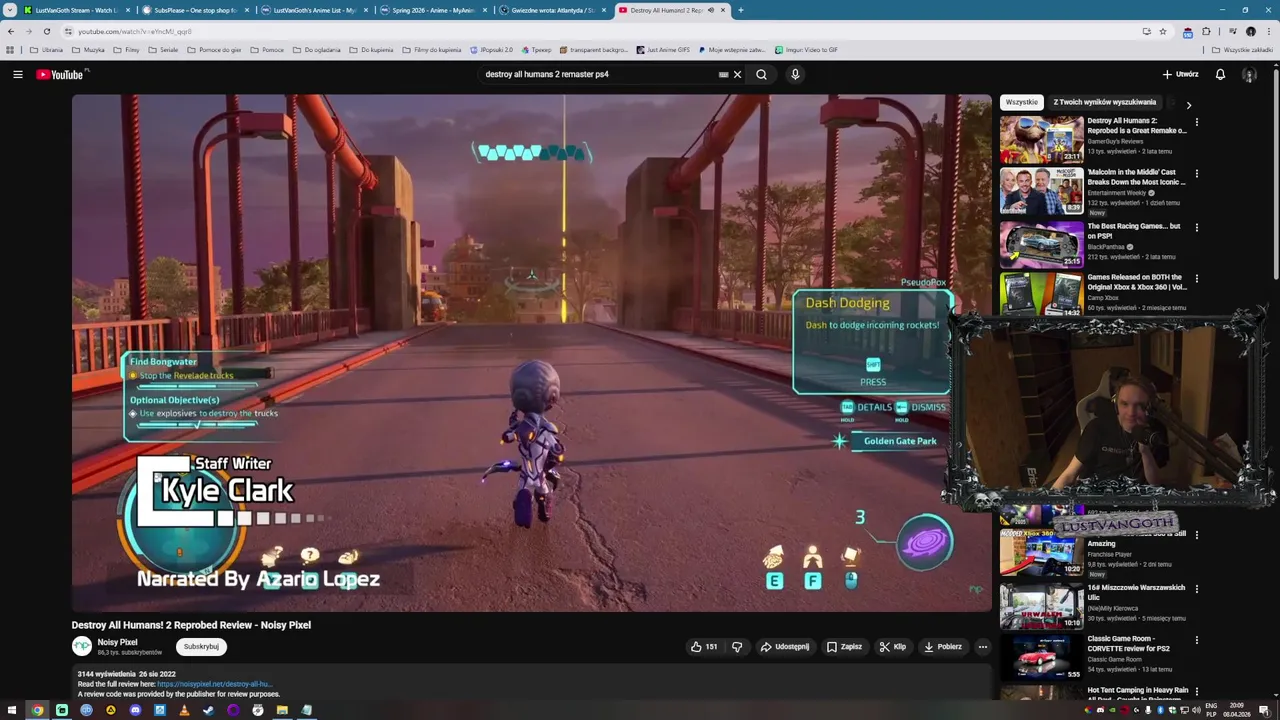Open the Do kupienia bookmarks folder
1280x720 pixels.
pyautogui.click(x=371, y=50)
